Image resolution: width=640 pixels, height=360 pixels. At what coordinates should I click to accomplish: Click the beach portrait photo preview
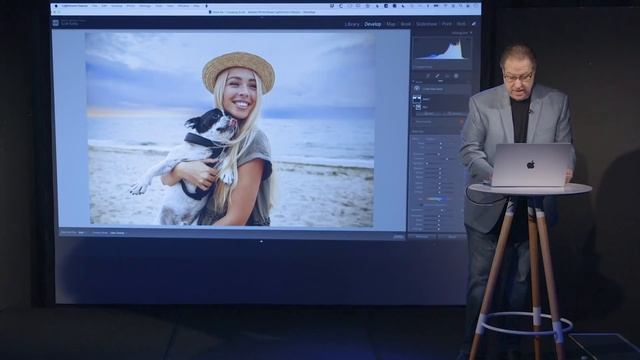[x=231, y=129]
